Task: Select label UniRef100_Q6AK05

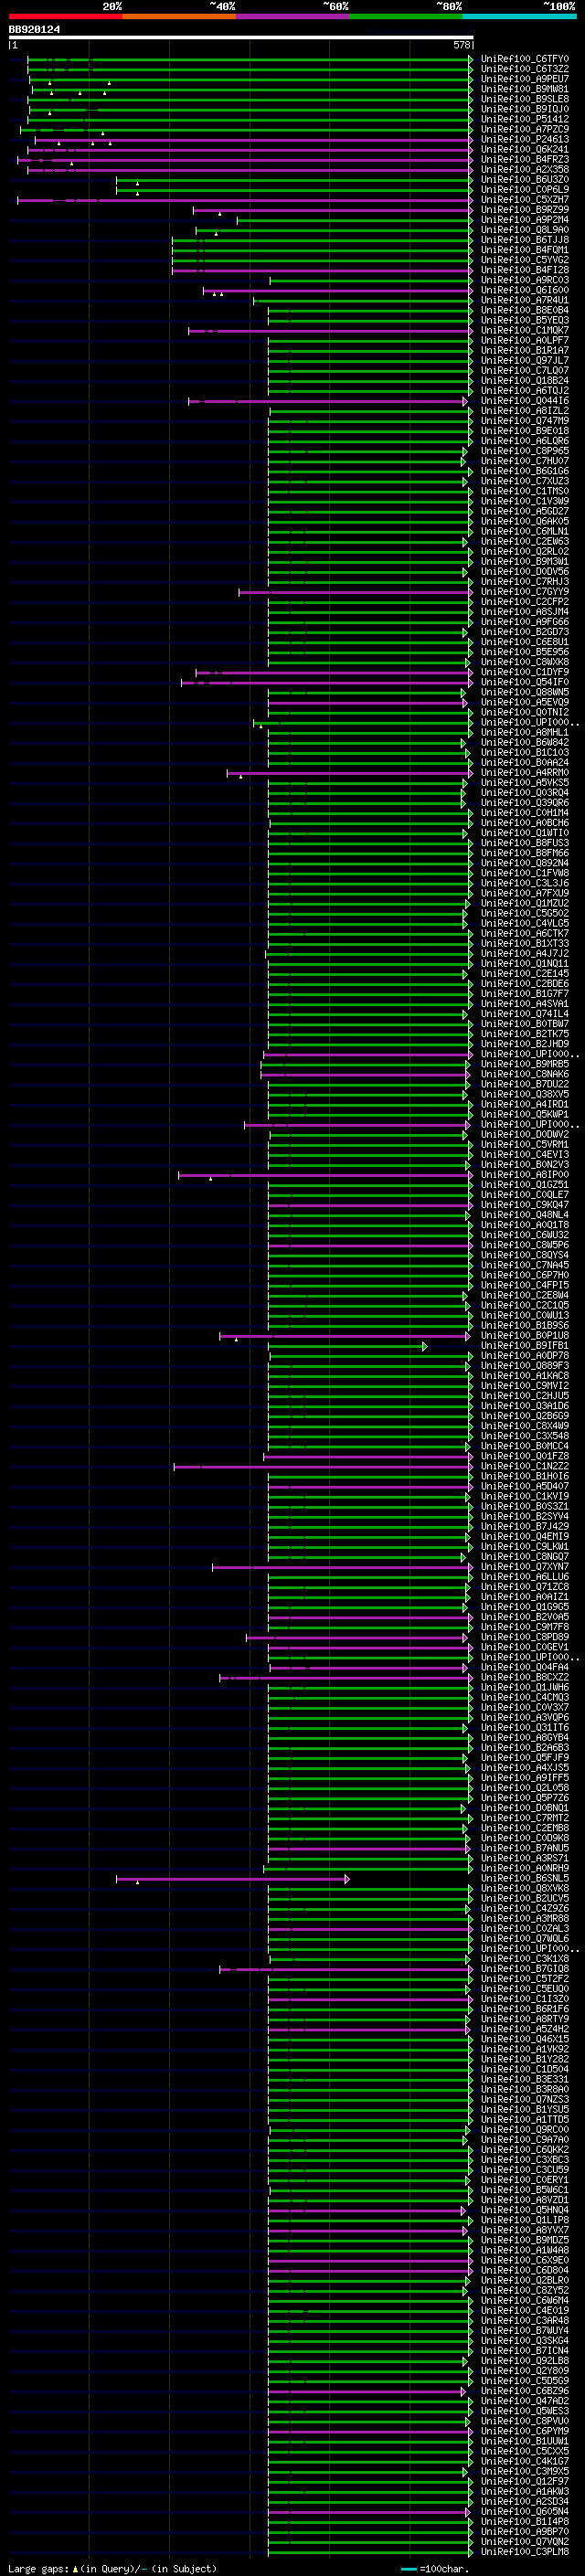Action: point(524,521)
